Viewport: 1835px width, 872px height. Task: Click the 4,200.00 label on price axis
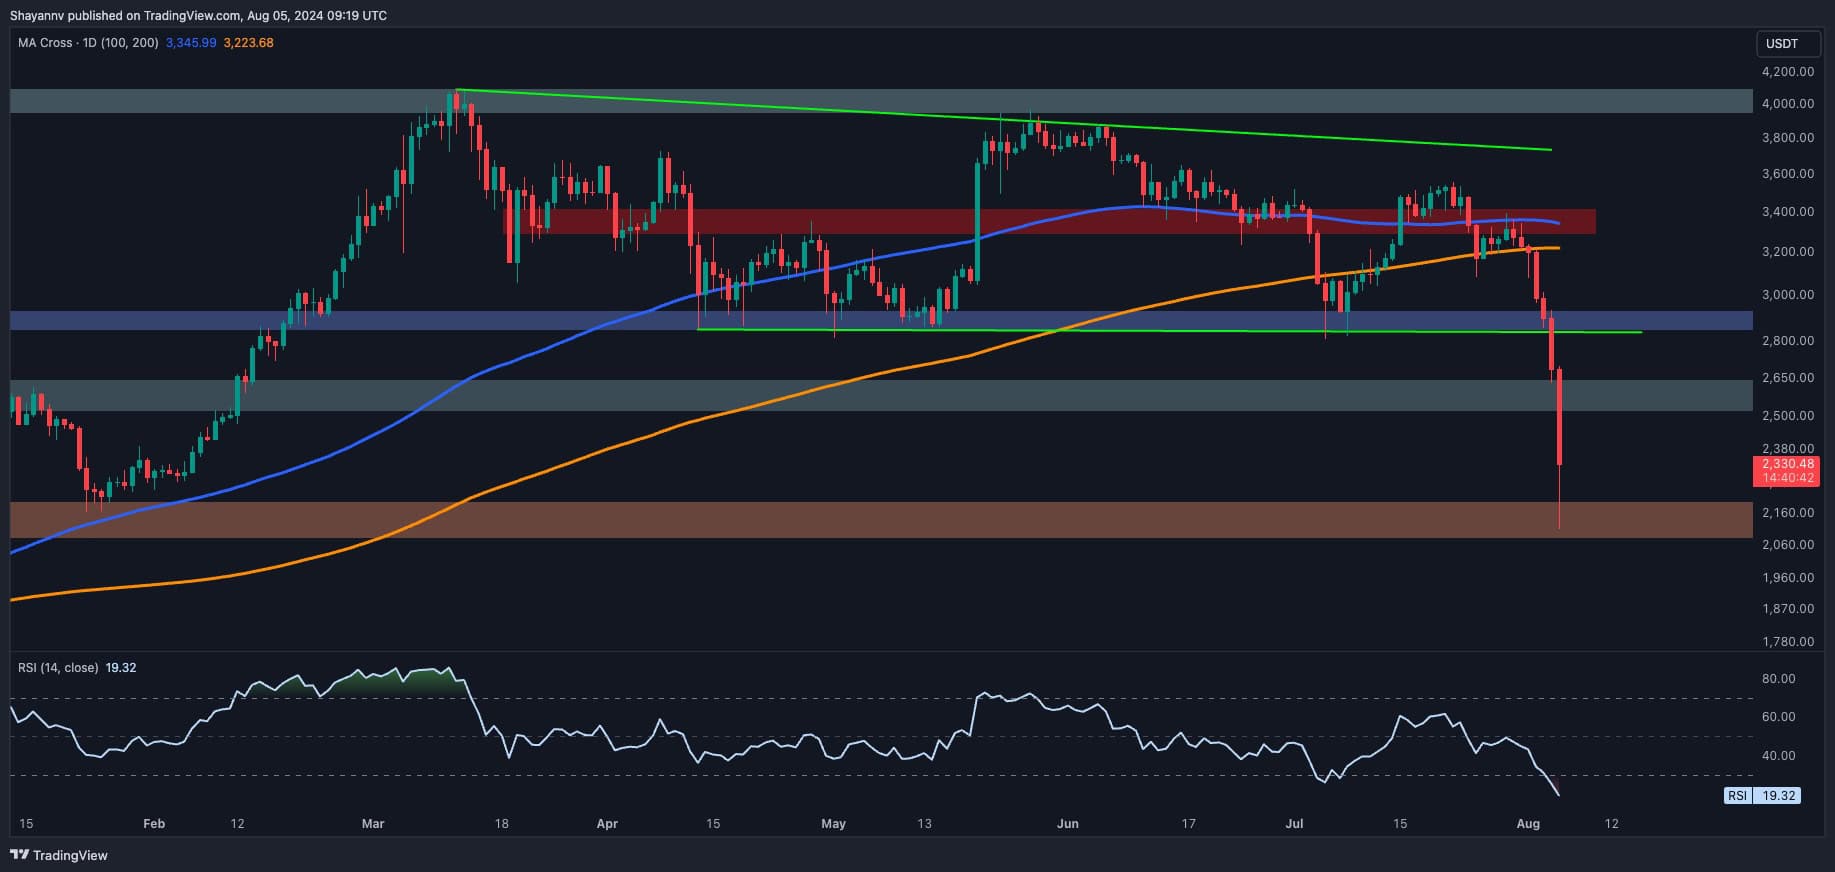tap(1787, 72)
